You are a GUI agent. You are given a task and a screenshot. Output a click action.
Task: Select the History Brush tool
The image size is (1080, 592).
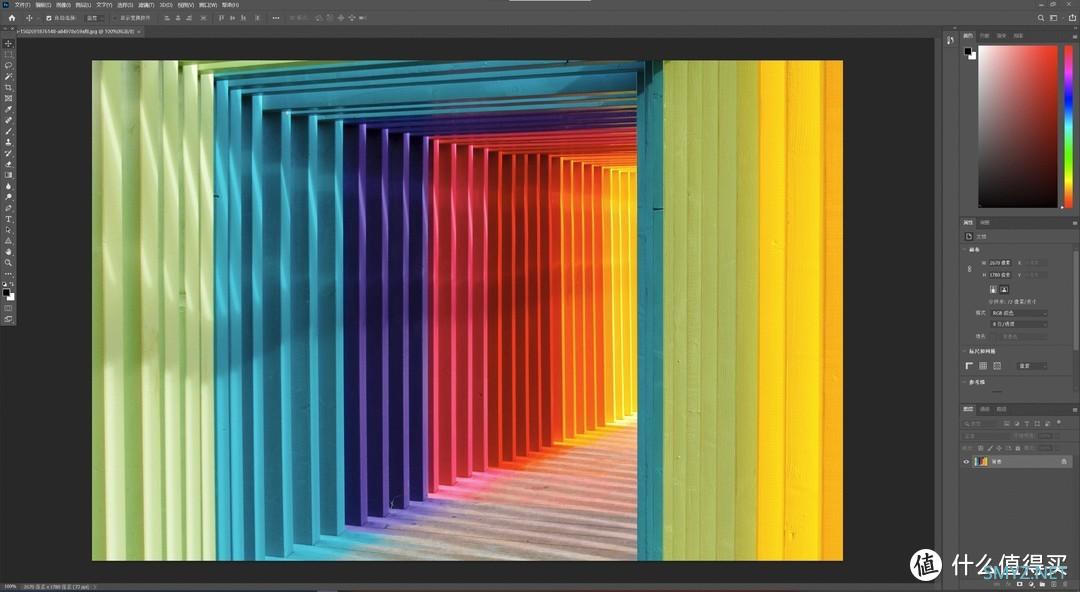coord(9,154)
